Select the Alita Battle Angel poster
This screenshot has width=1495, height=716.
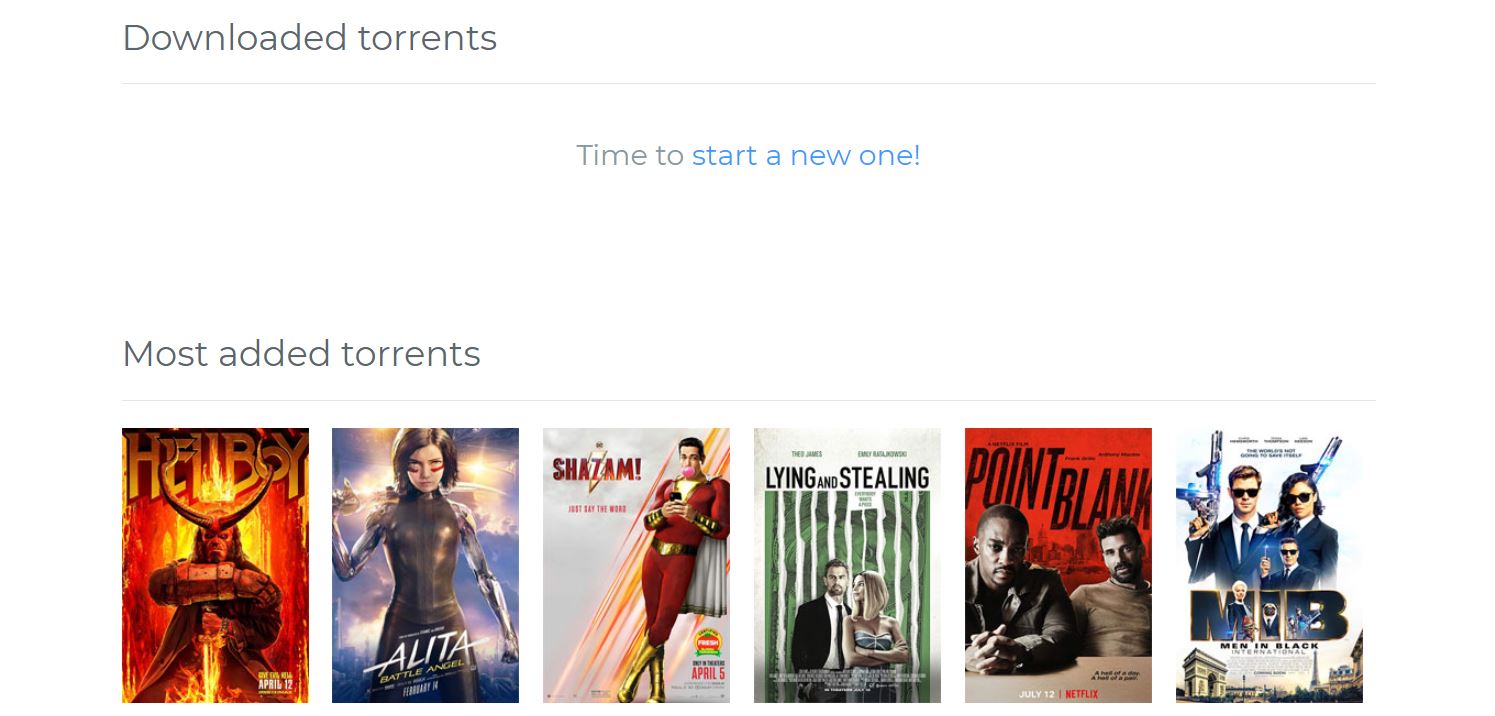pyautogui.click(x=425, y=566)
